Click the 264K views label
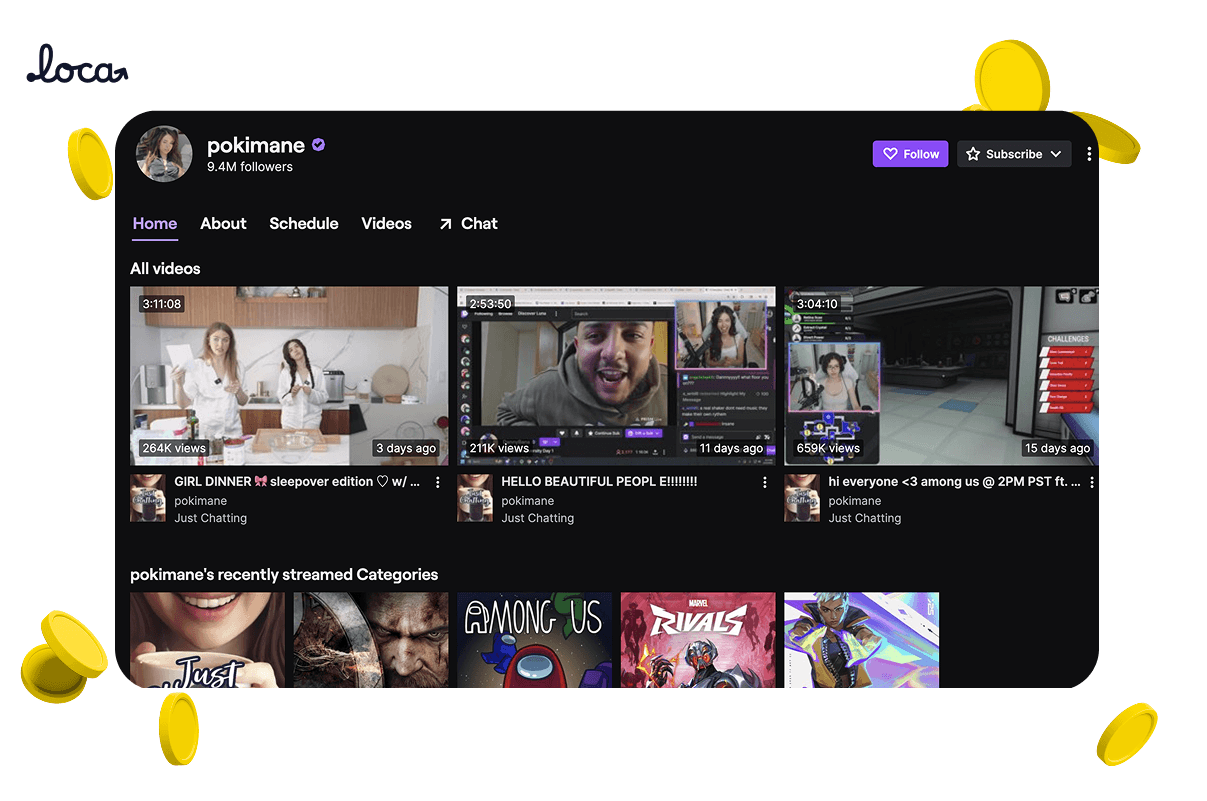This screenshot has height=801, width=1207. click(x=173, y=448)
